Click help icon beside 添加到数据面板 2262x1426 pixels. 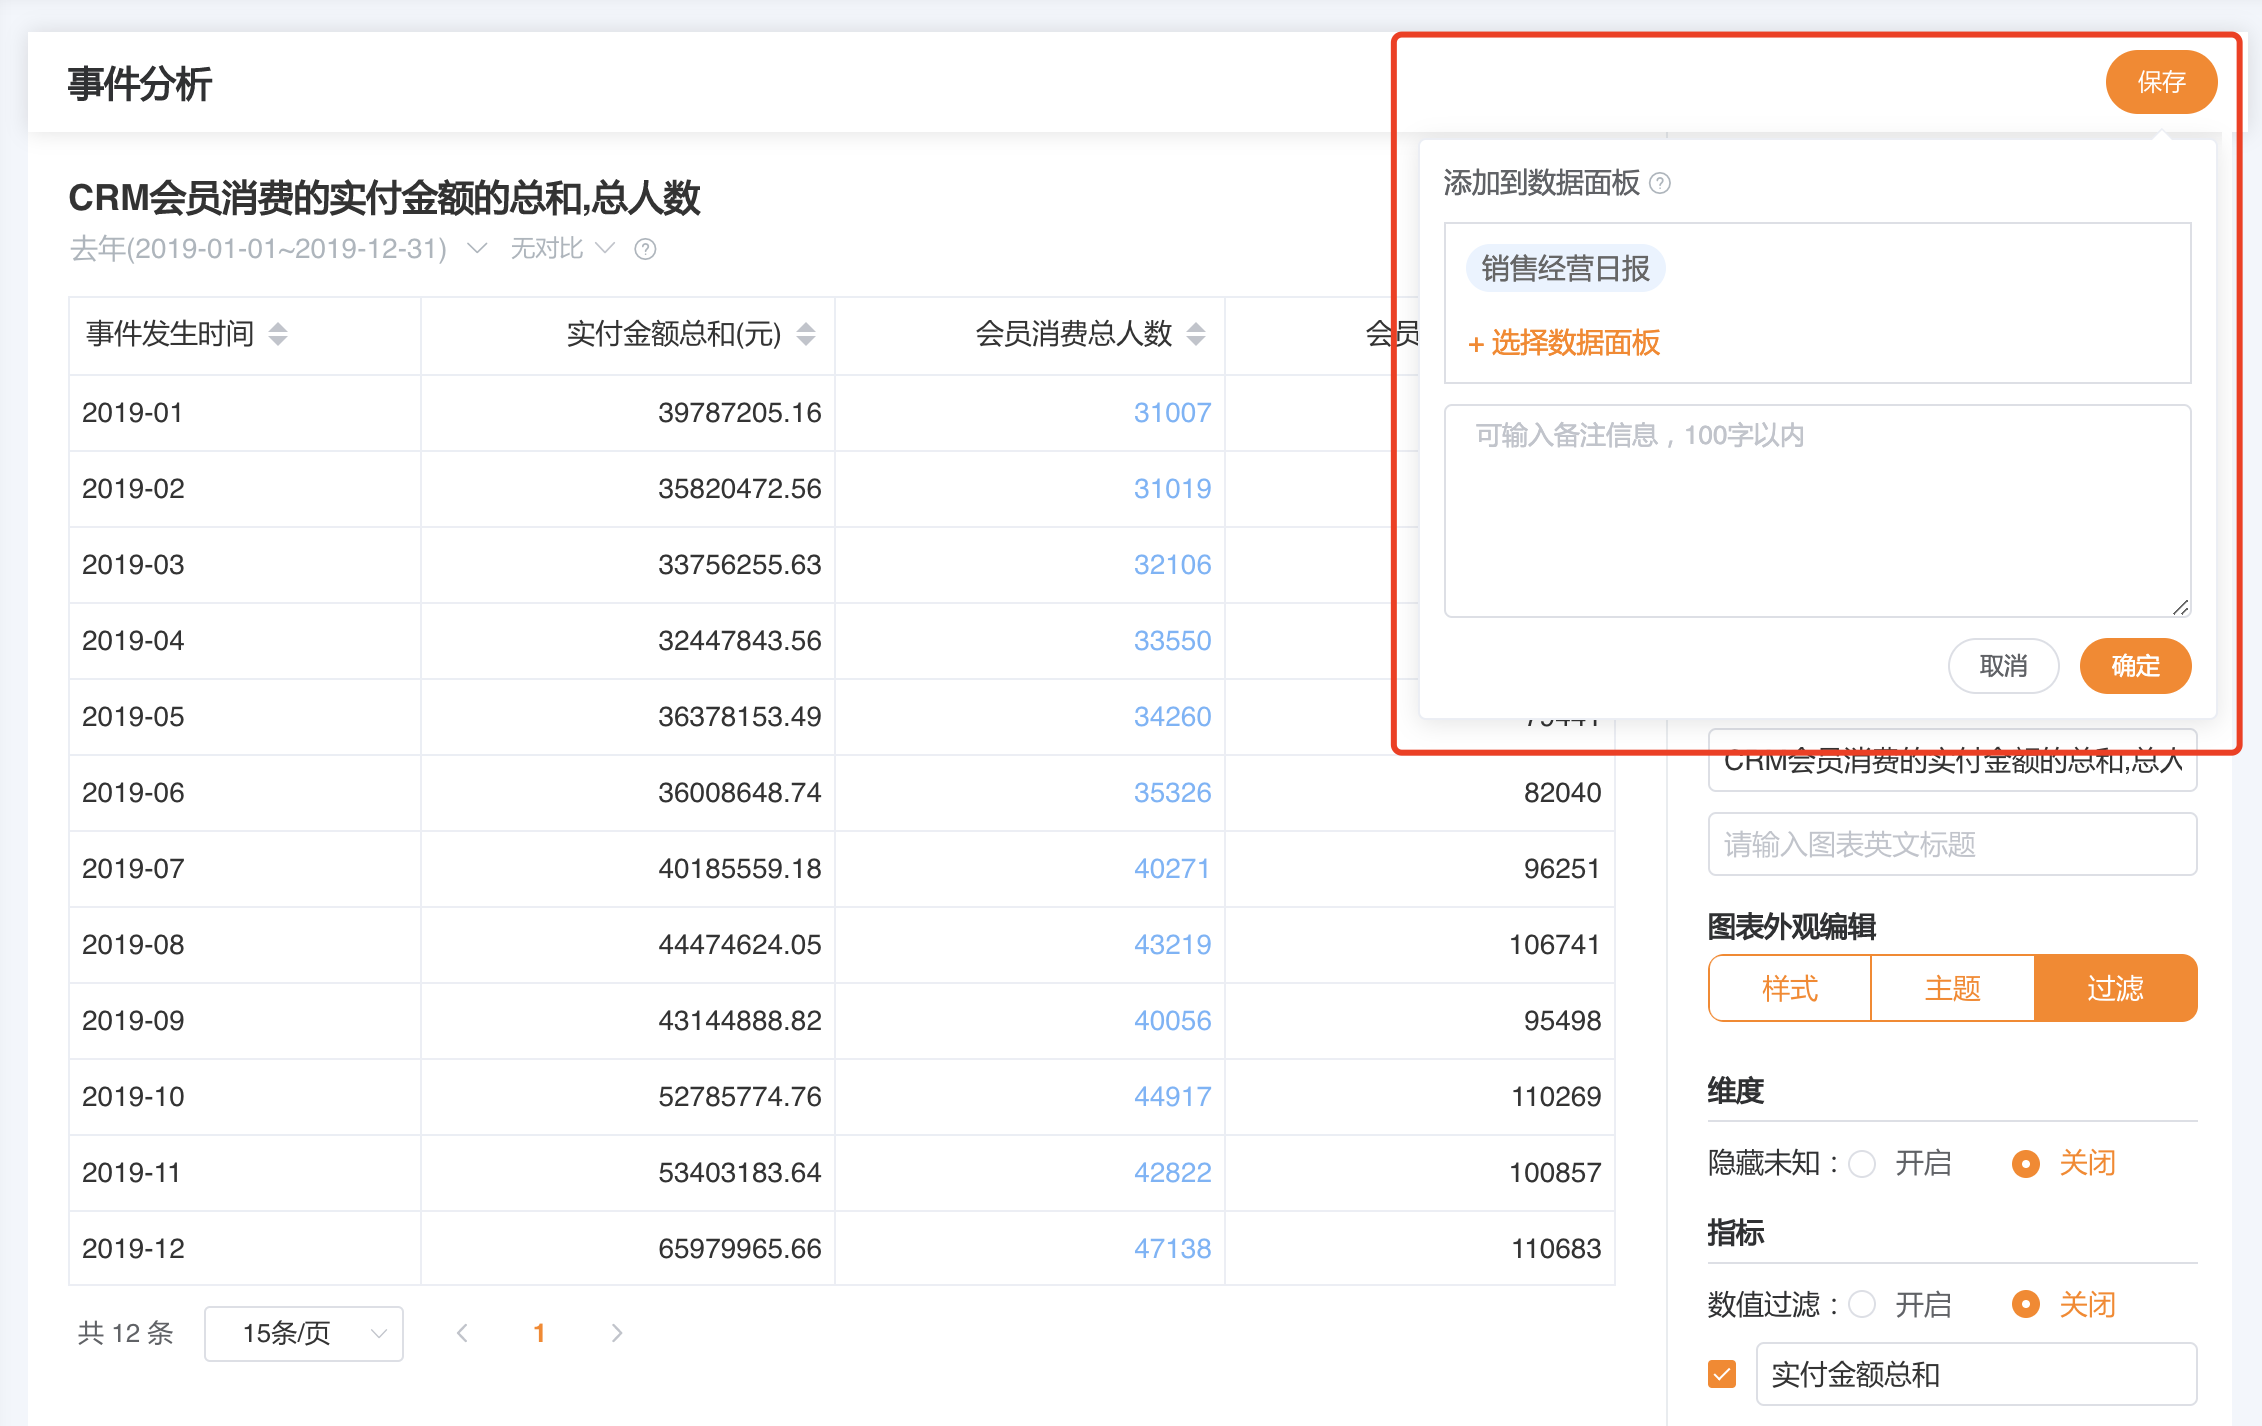point(1660,183)
